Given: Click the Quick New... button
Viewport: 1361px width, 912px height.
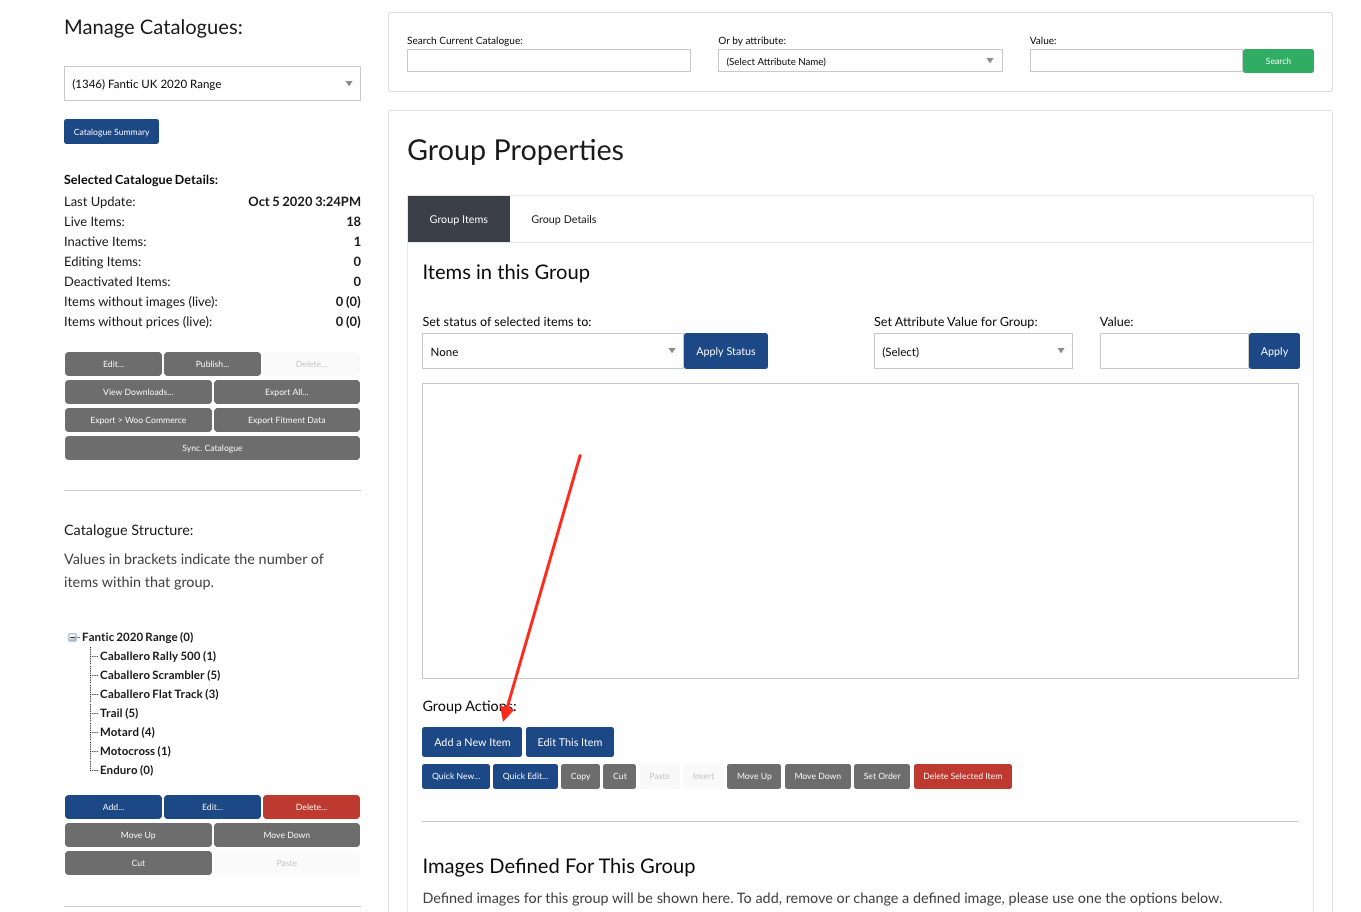Looking at the screenshot, I should (x=455, y=776).
